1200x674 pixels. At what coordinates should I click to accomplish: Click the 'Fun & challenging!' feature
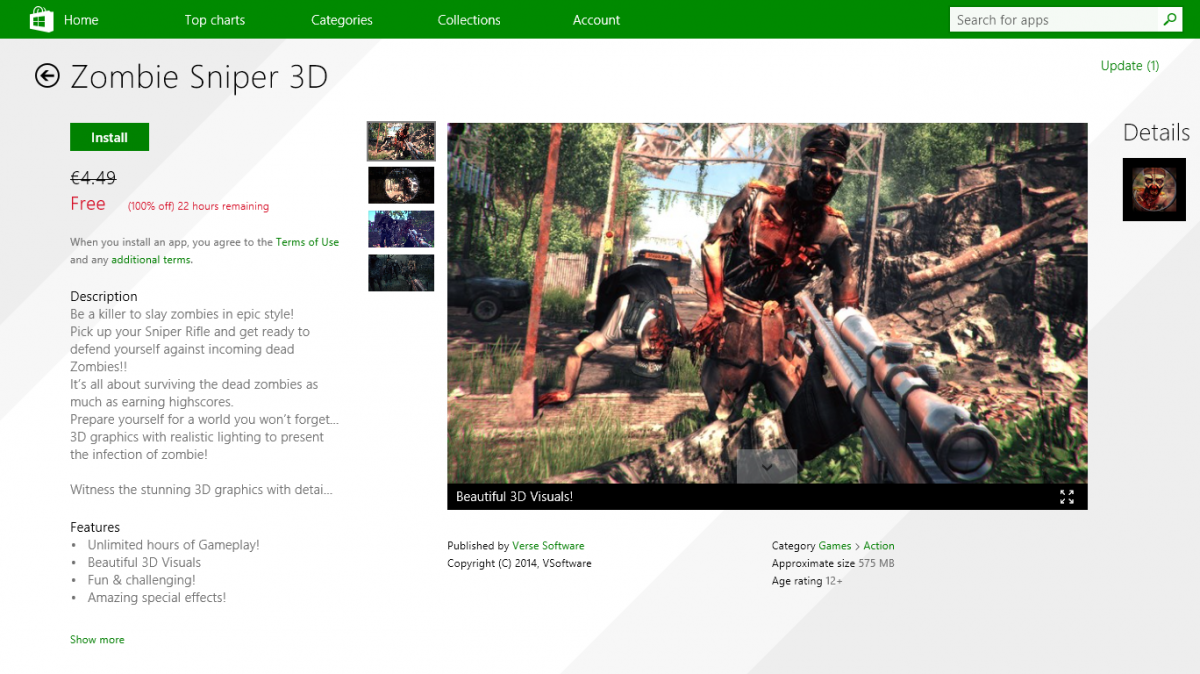tap(141, 580)
